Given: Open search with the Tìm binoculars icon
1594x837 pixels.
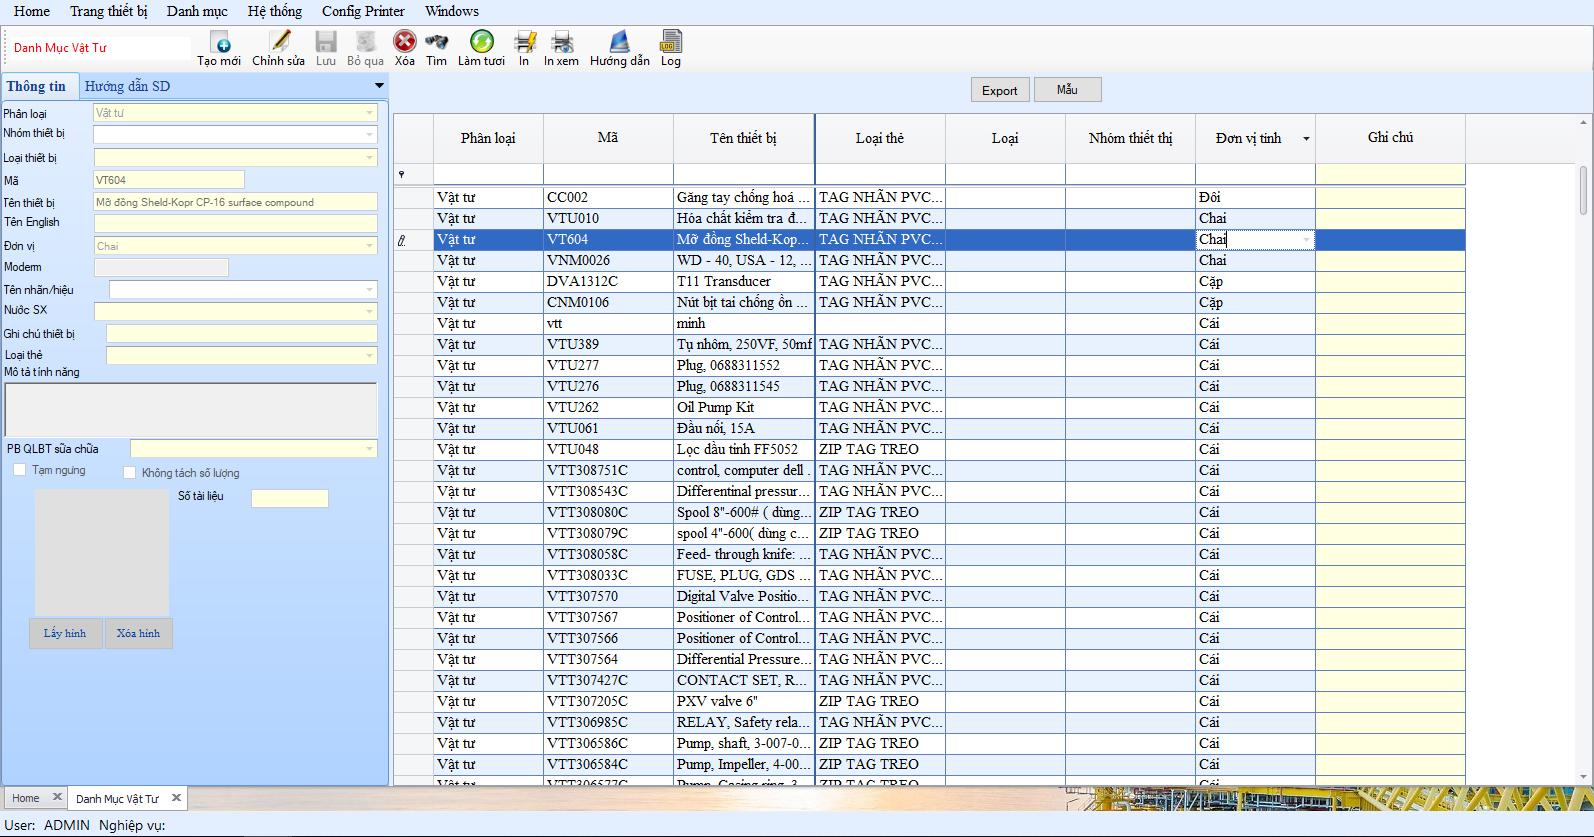Looking at the screenshot, I should coord(436,42).
